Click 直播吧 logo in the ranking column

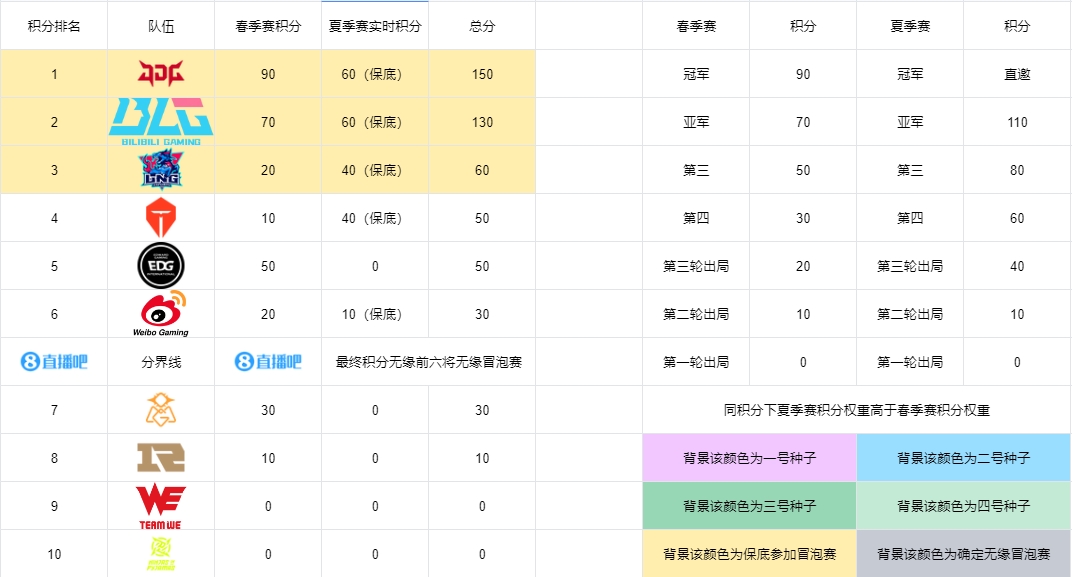[x=54, y=362]
